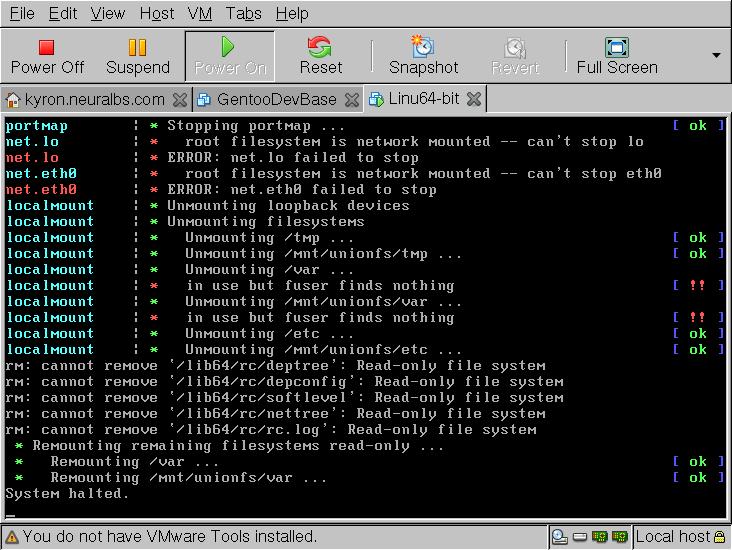Click the Power Off toolbar button

(47, 56)
